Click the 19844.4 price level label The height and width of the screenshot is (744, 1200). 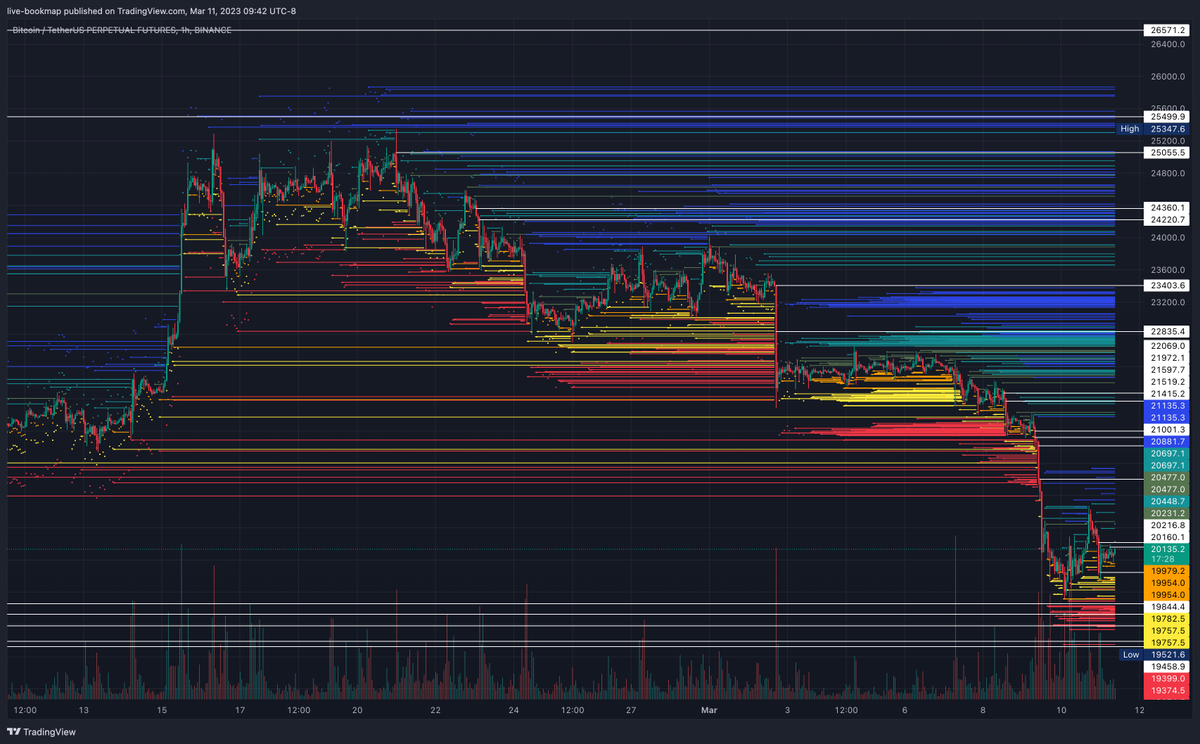tap(1168, 607)
